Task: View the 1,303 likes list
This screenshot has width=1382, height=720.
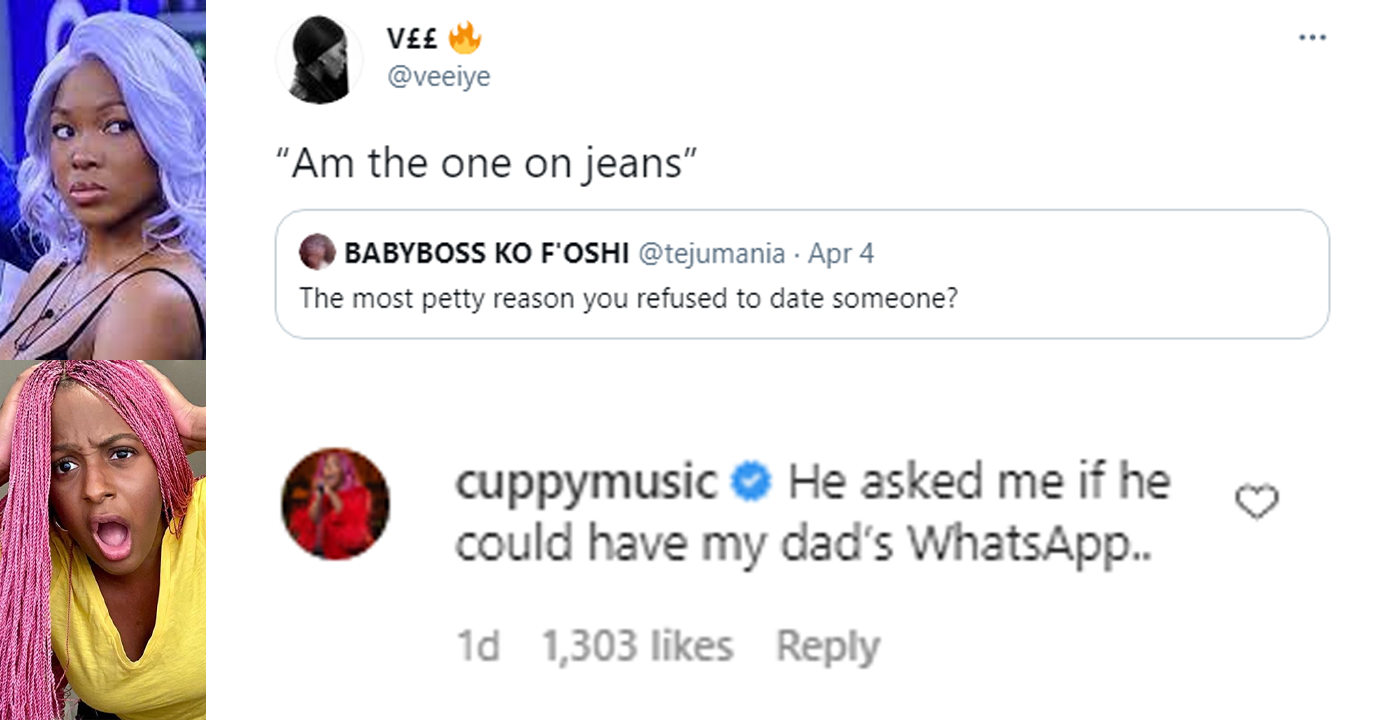Action: coord(637,647)
